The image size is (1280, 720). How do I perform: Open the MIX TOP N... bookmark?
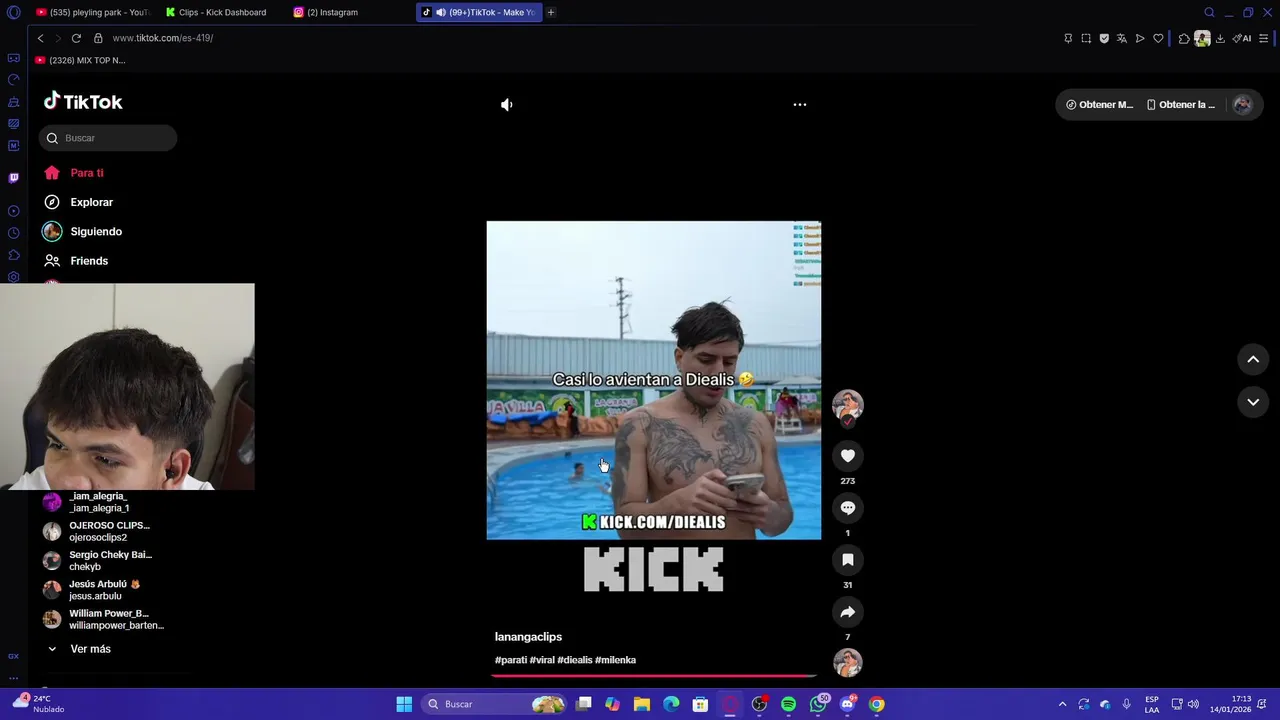(x=80, y=60)
